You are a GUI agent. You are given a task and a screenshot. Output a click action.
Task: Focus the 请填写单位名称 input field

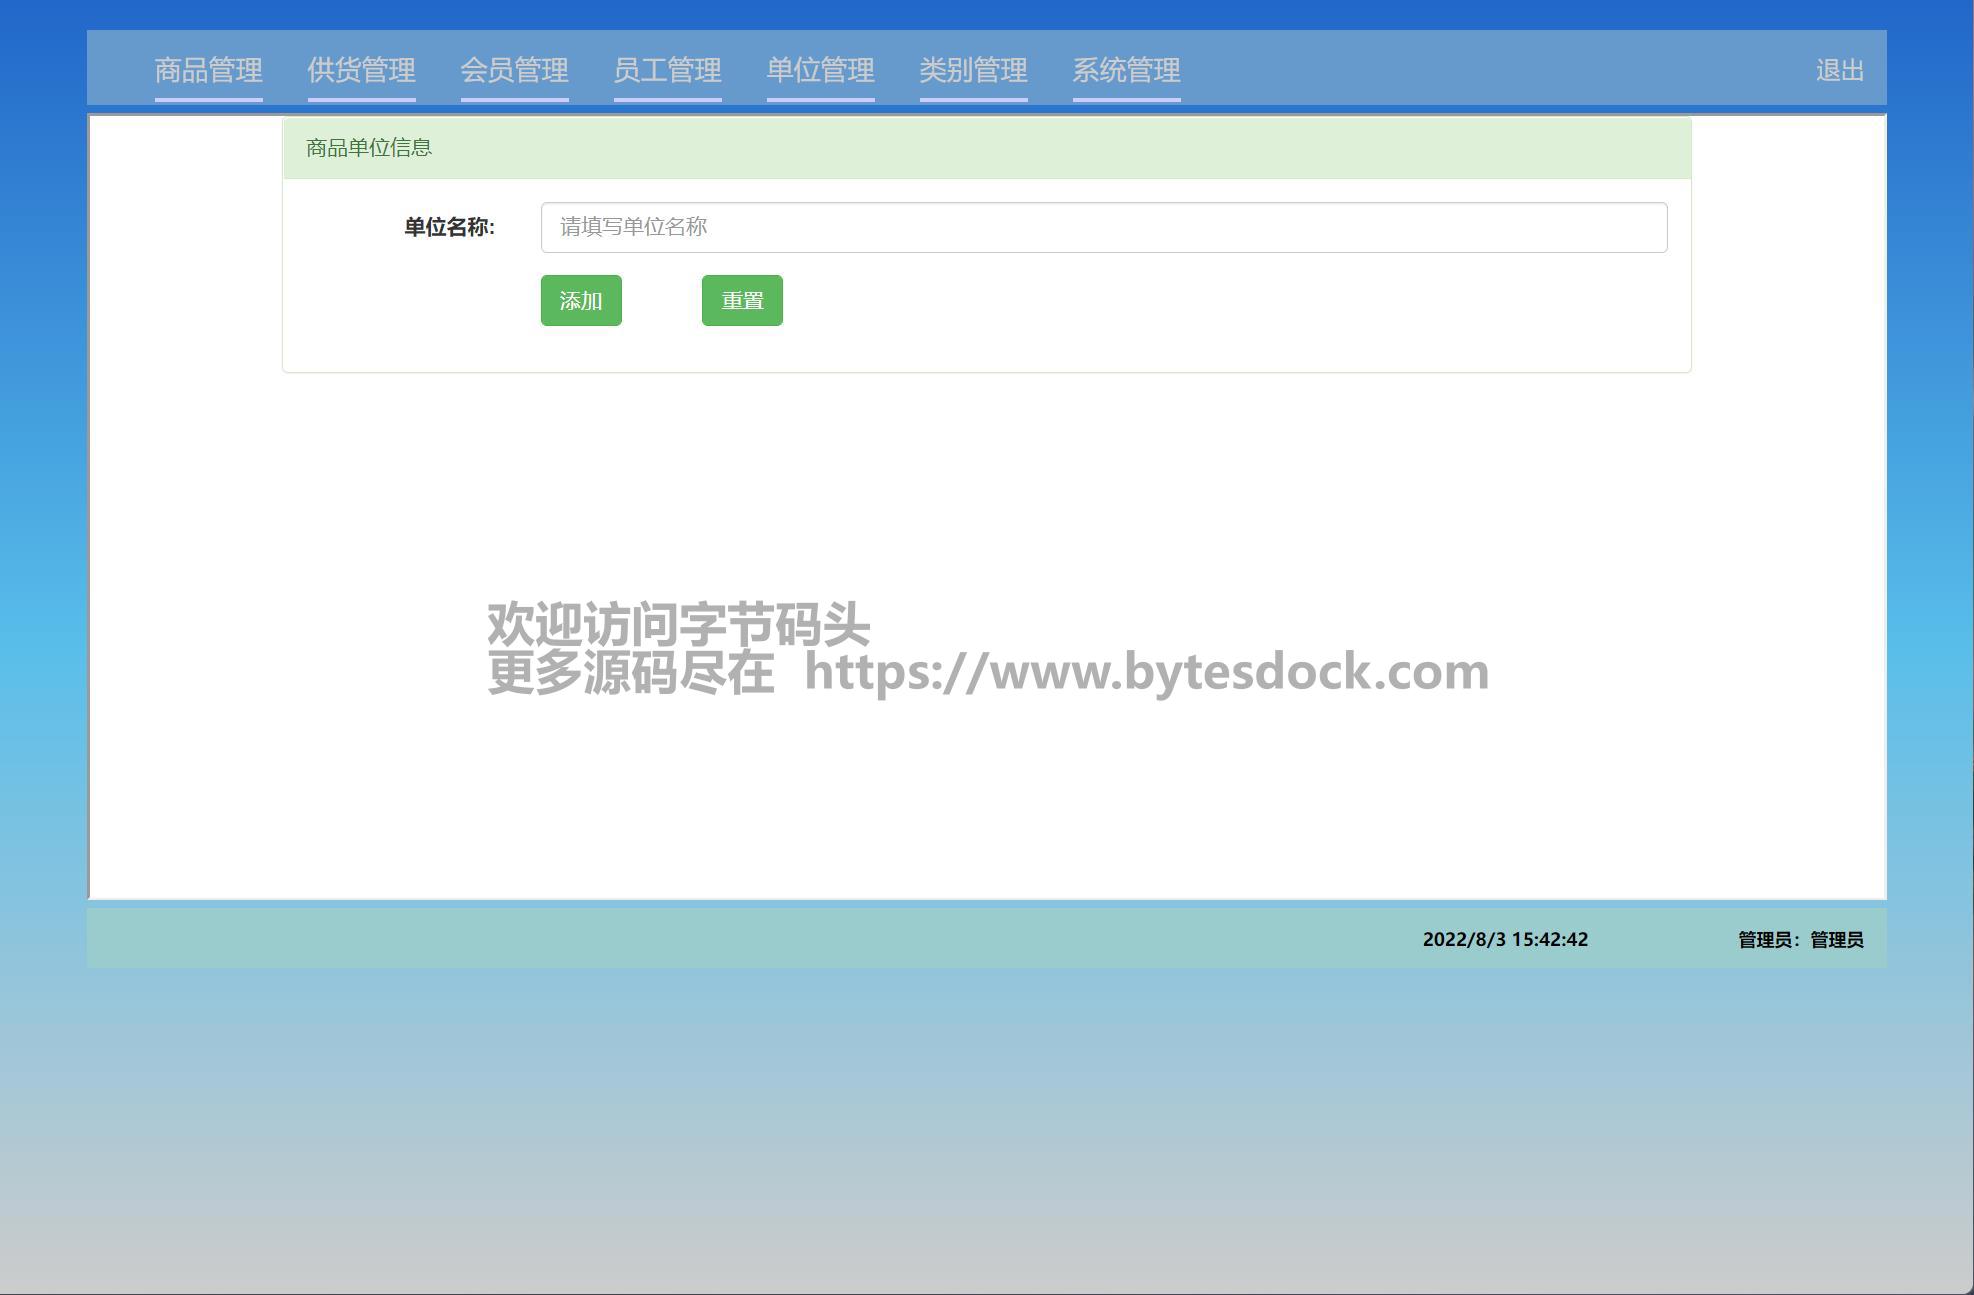point(1103,227)
